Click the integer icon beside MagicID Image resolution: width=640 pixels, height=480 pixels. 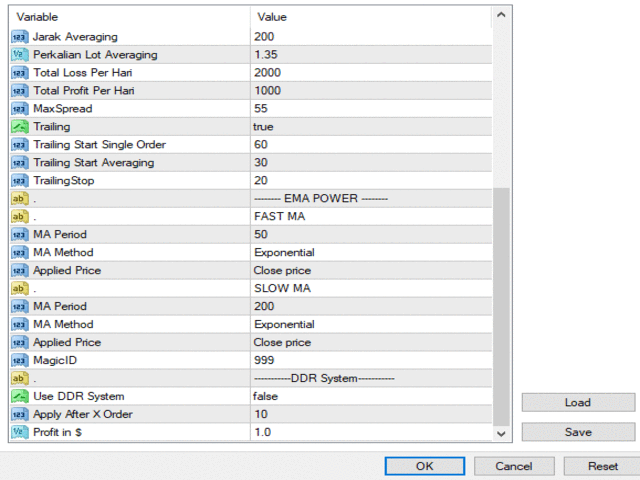pos(19,360)
